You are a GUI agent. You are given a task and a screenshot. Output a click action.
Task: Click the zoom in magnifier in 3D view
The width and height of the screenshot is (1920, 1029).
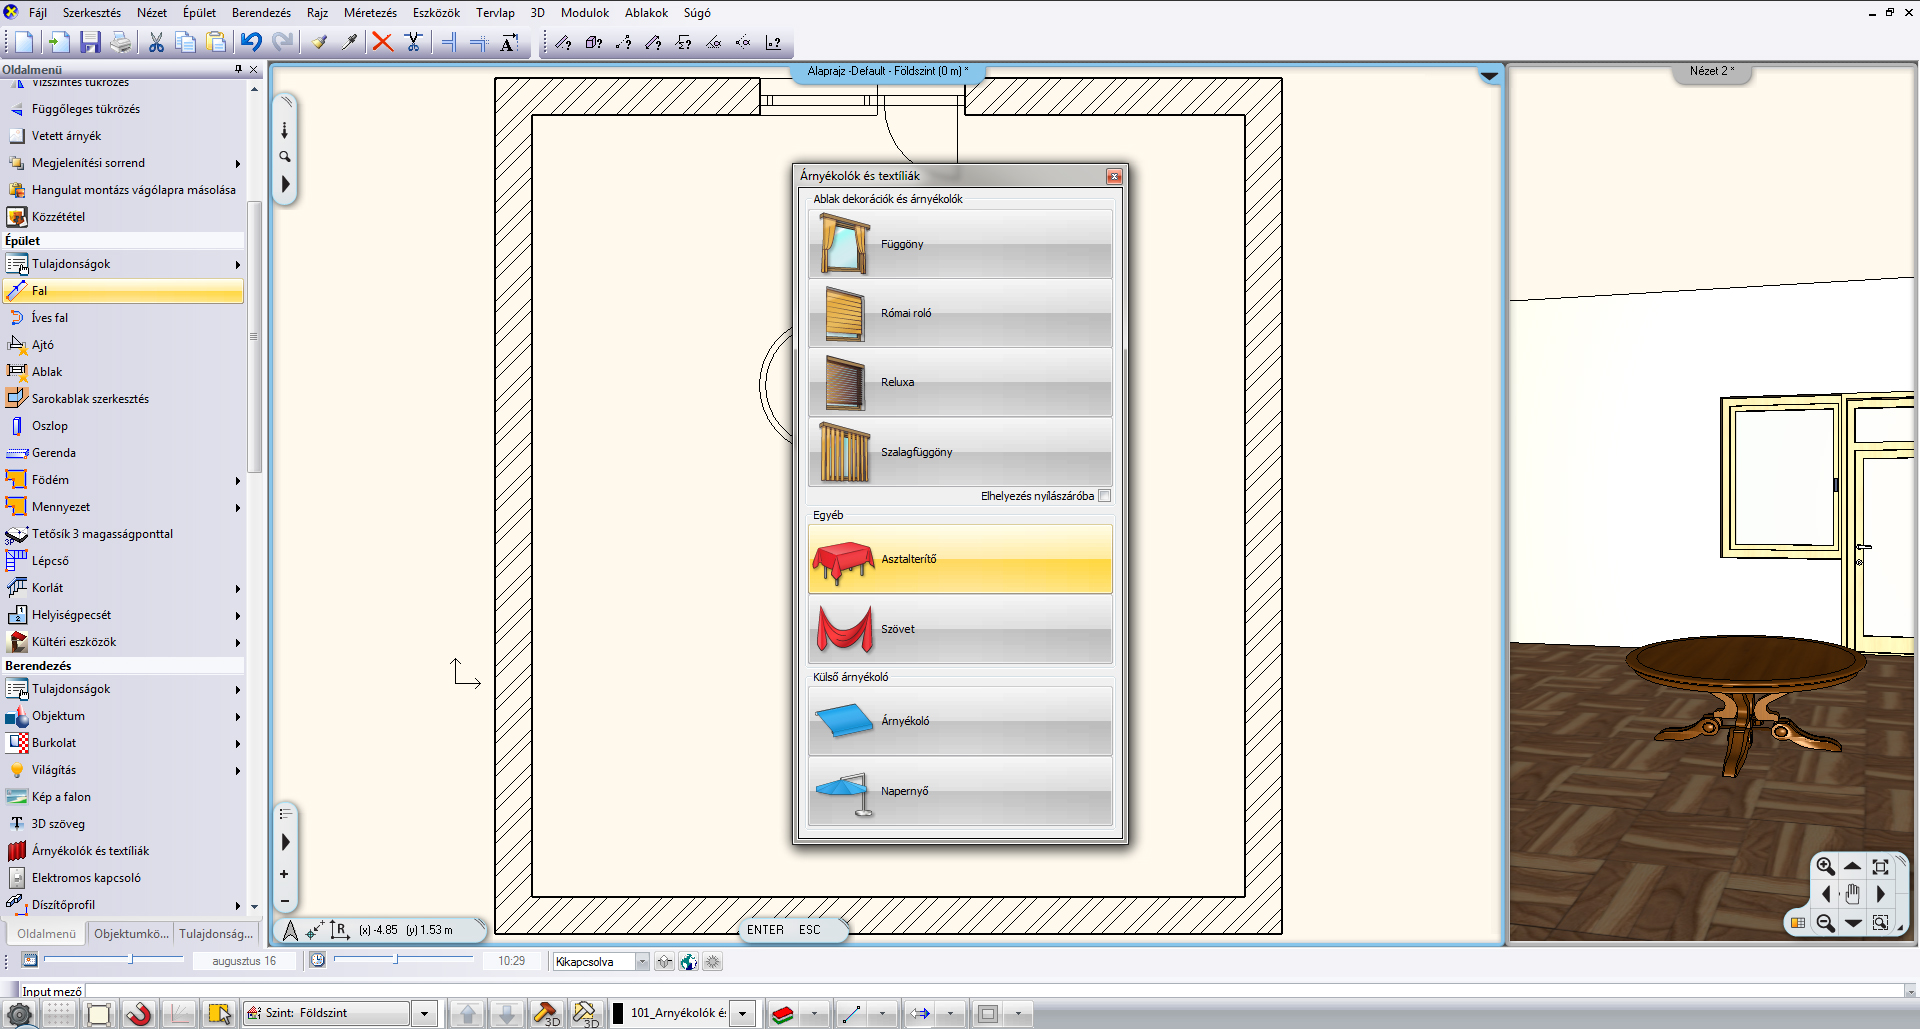pos(1825,866)
